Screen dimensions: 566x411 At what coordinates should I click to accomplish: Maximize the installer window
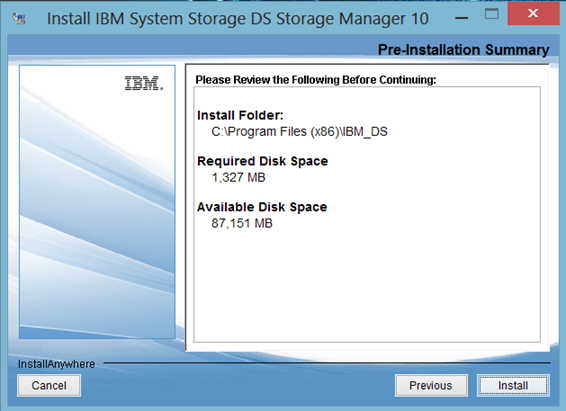(491, 14)
